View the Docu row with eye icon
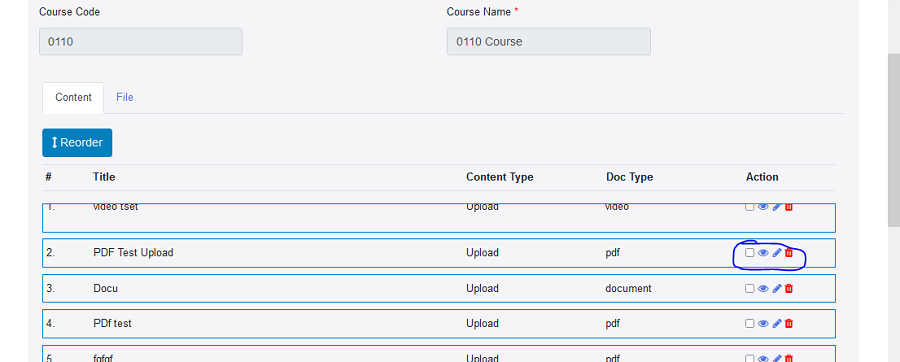Viewport: 900px width, 362px height. 763,289
